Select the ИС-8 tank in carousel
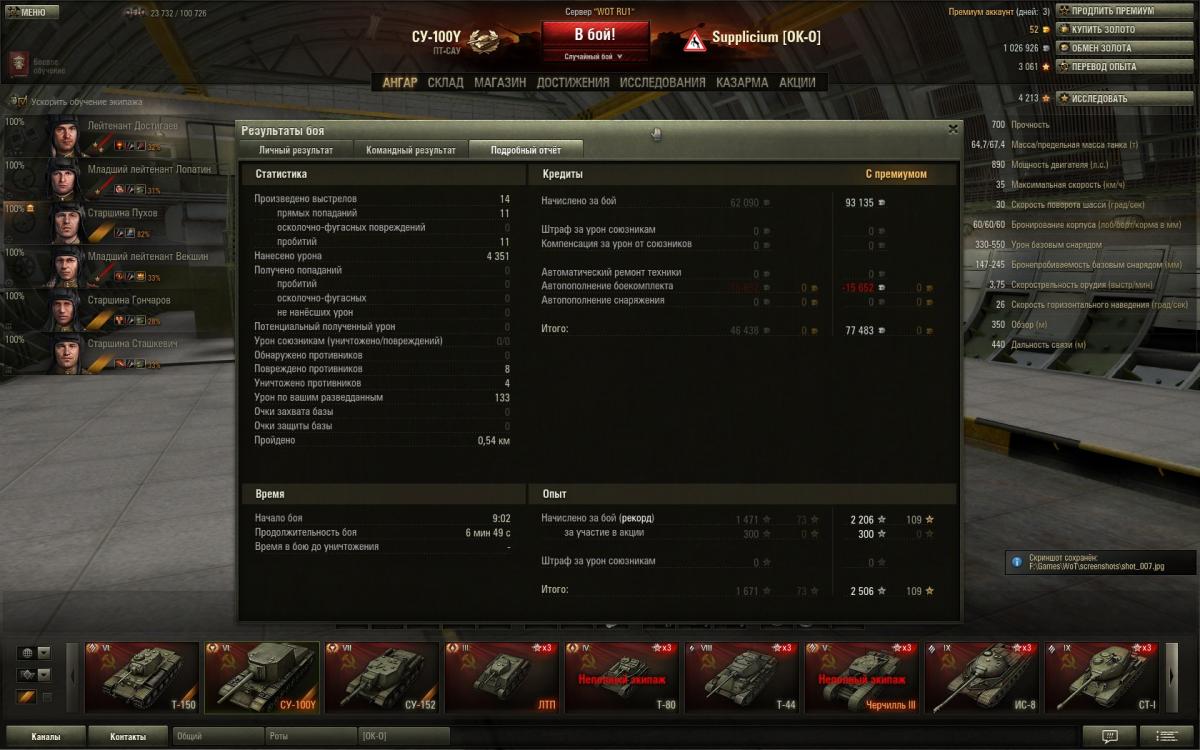The width and height of the screenshot is (1200, 750). (982, 677)
